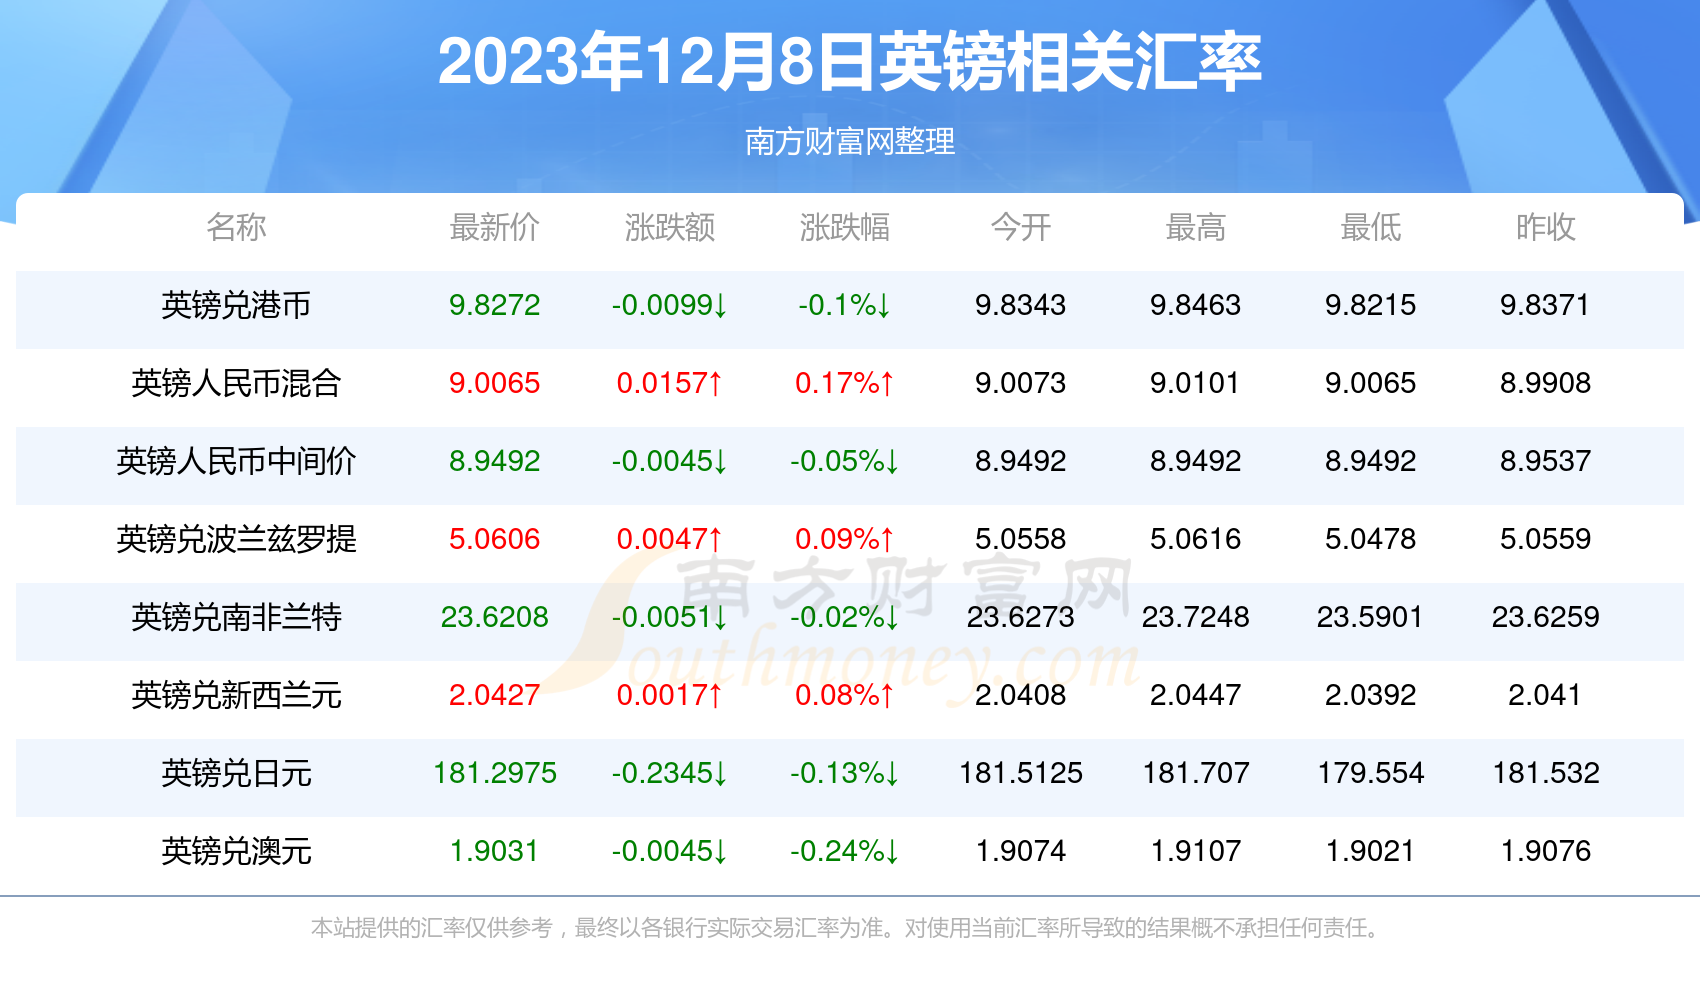Viewport: 1700px width, 1000px height.
Task: Click change value 0.0047↑
Action: 669,539
